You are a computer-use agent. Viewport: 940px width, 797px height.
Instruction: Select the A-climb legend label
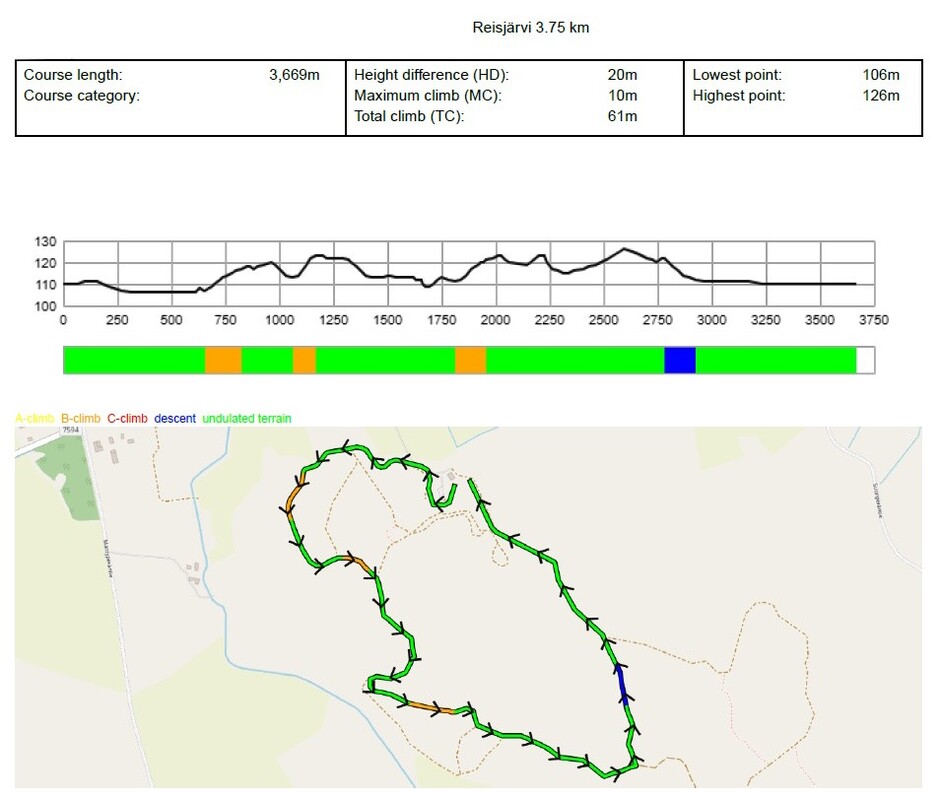pyautogui.click(x=35, y=418)
